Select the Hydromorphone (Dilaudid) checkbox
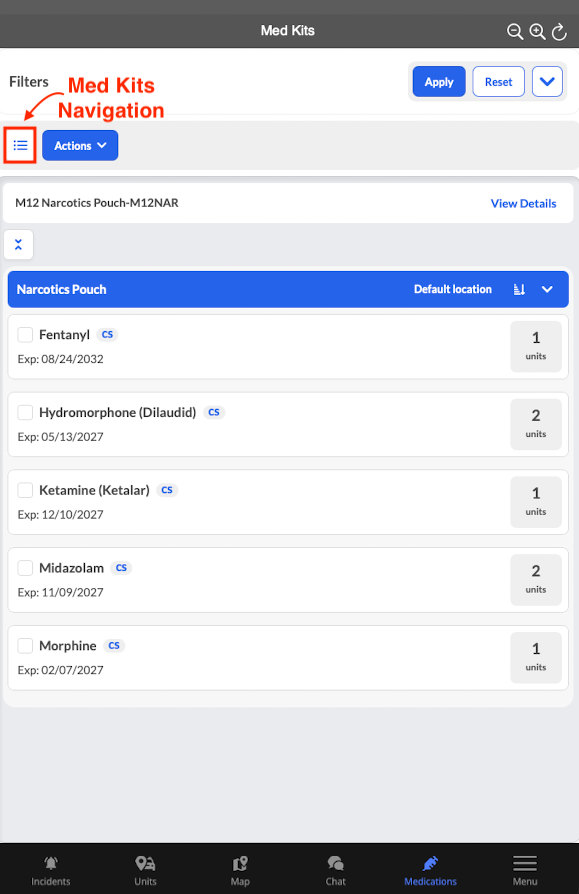 click(25, 412)
